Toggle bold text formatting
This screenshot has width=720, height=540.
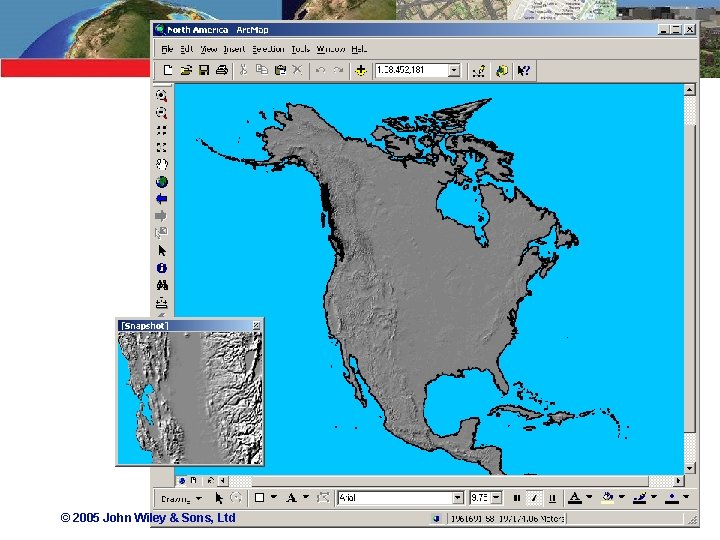[517, 498]
